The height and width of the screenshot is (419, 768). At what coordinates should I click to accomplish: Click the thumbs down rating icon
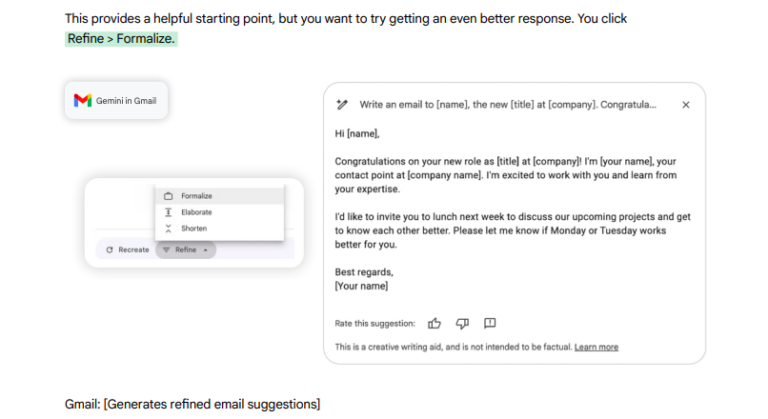tap(462, 323)
